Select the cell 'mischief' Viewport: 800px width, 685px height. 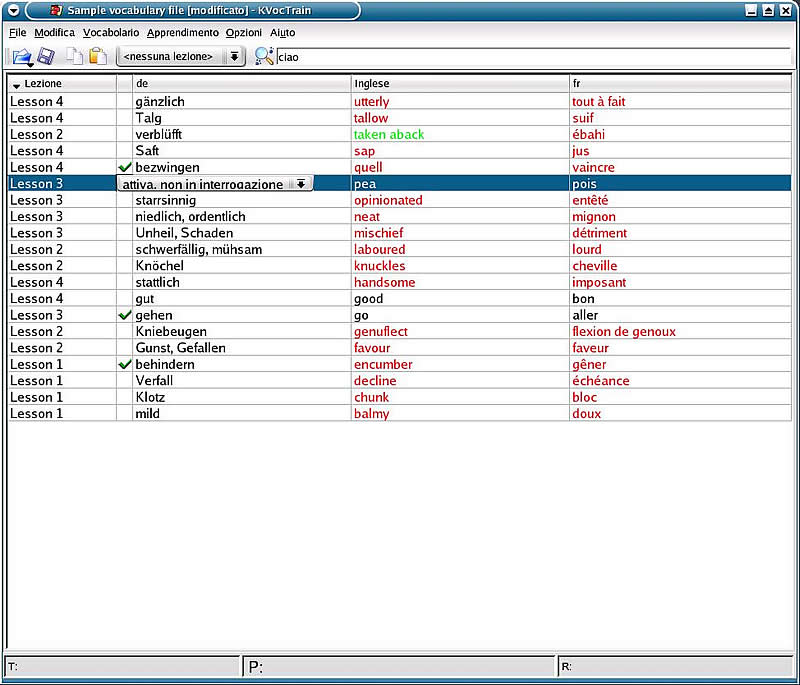[x=460, y=233]
